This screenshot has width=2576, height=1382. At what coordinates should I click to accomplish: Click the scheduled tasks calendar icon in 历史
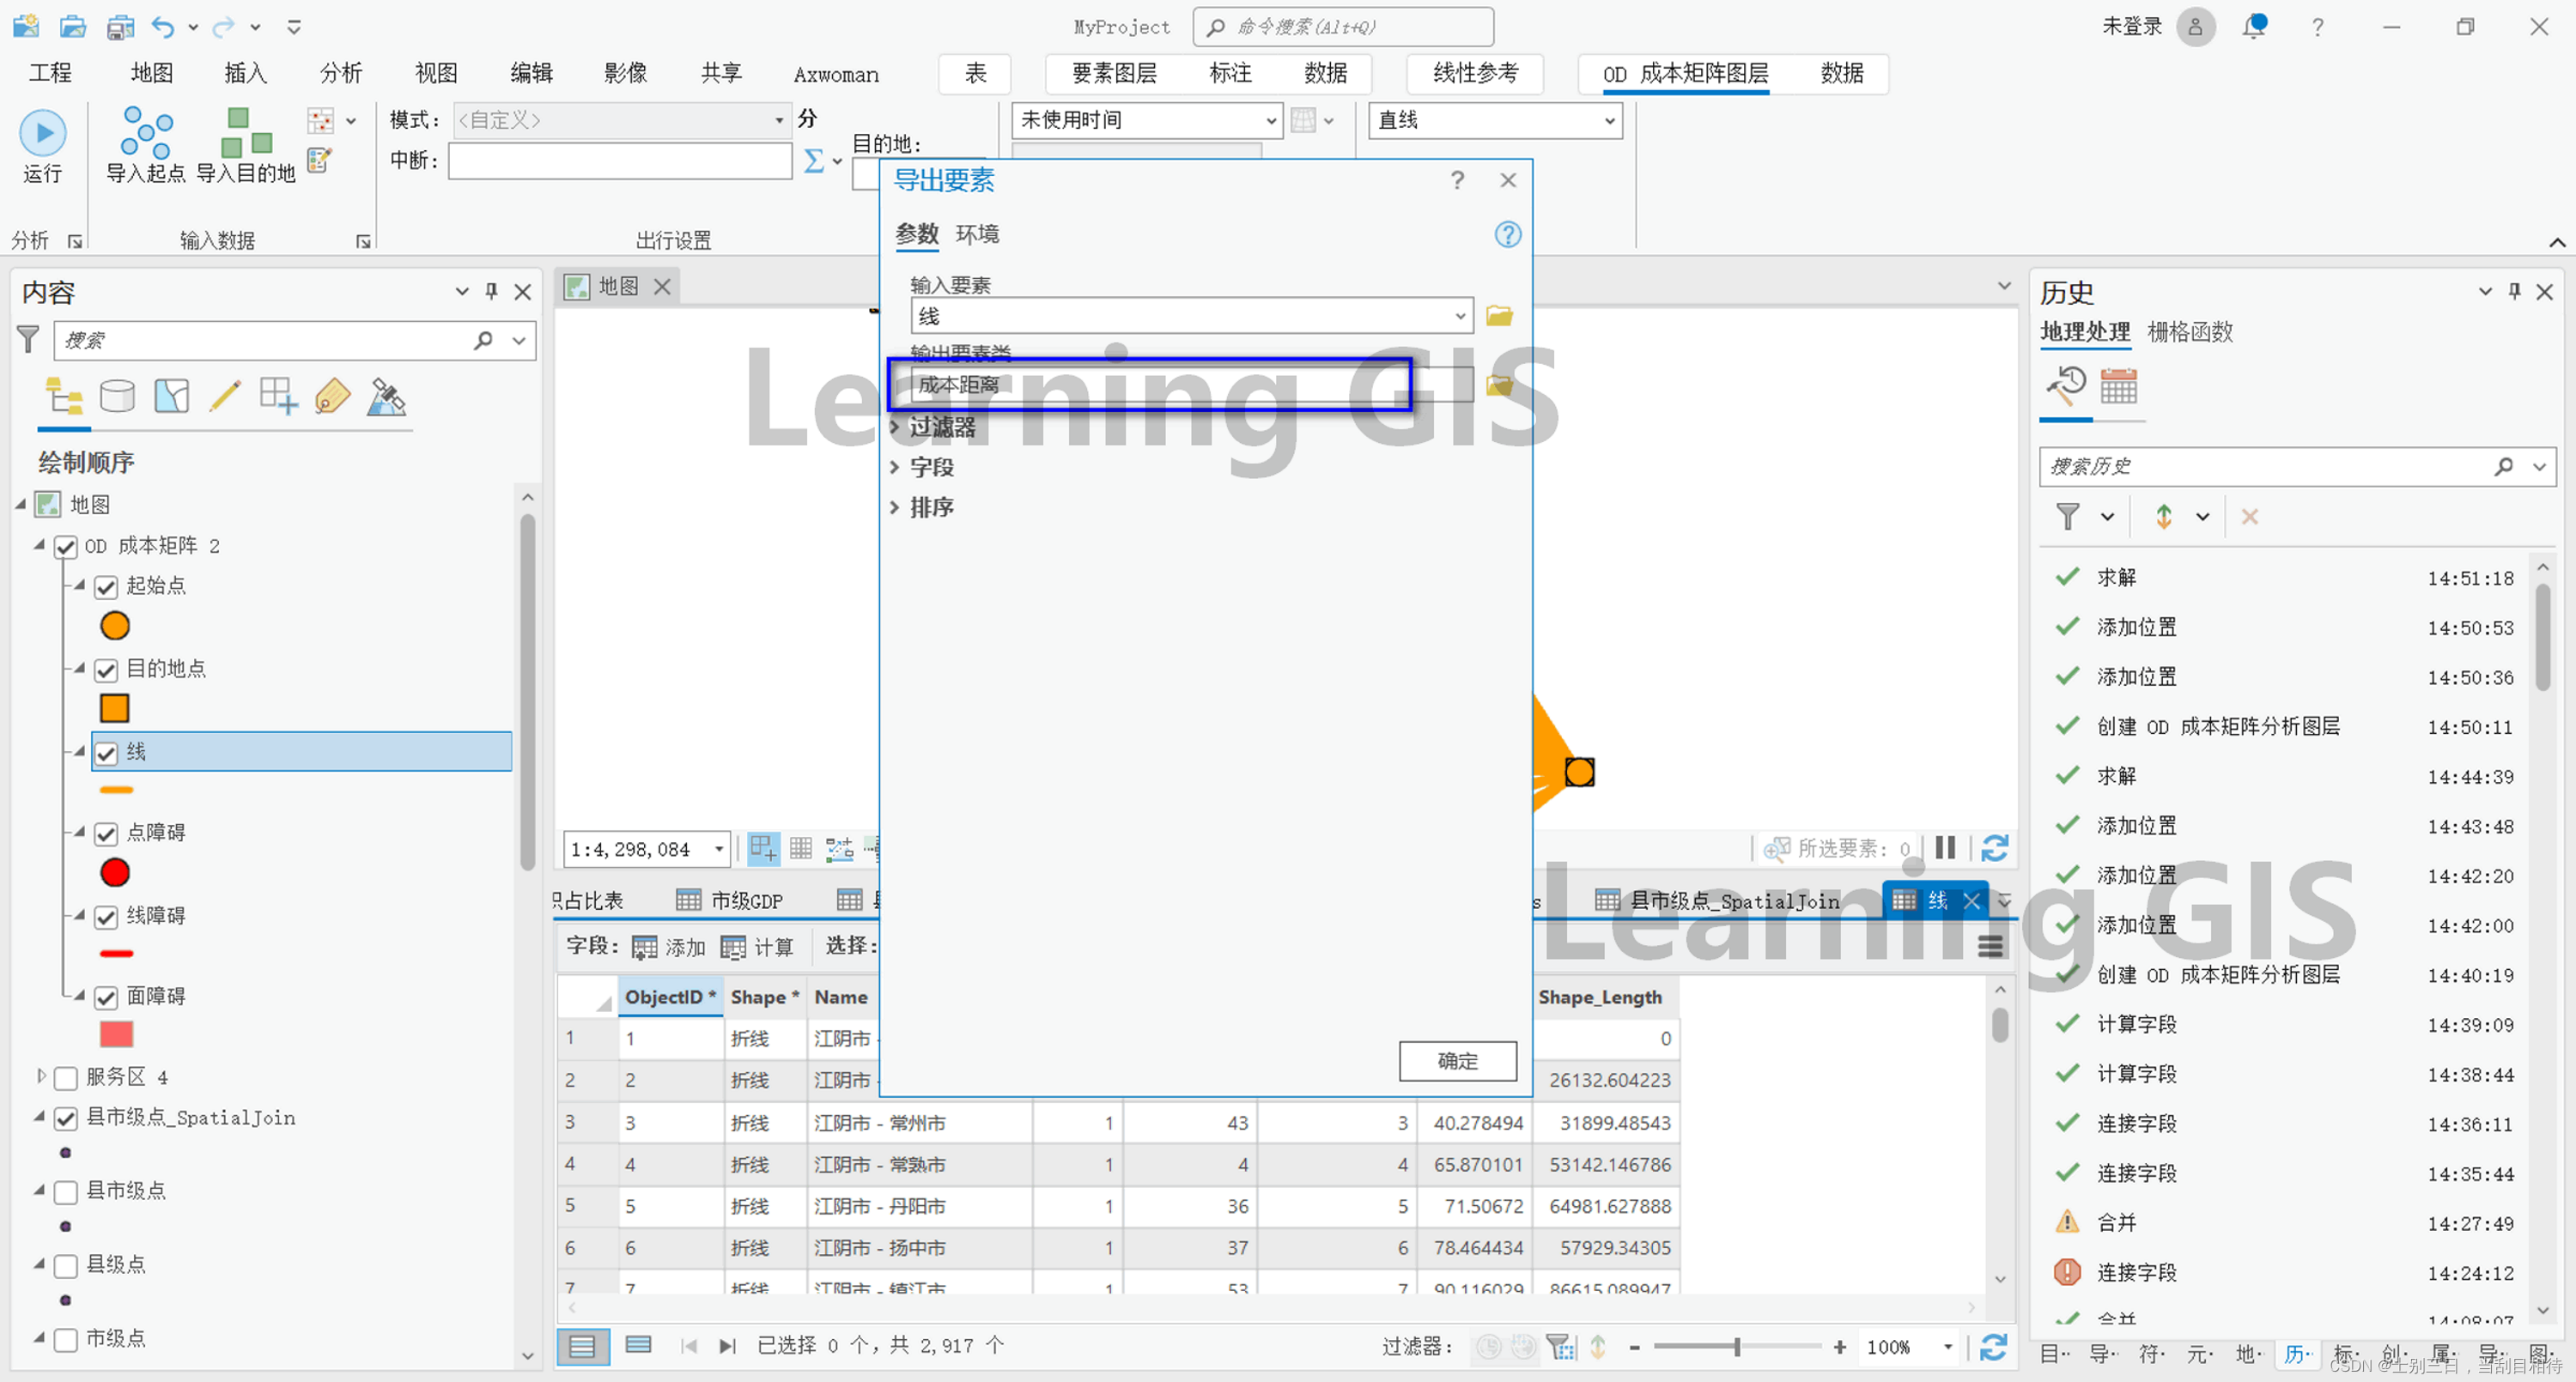tap(2119, 385)
